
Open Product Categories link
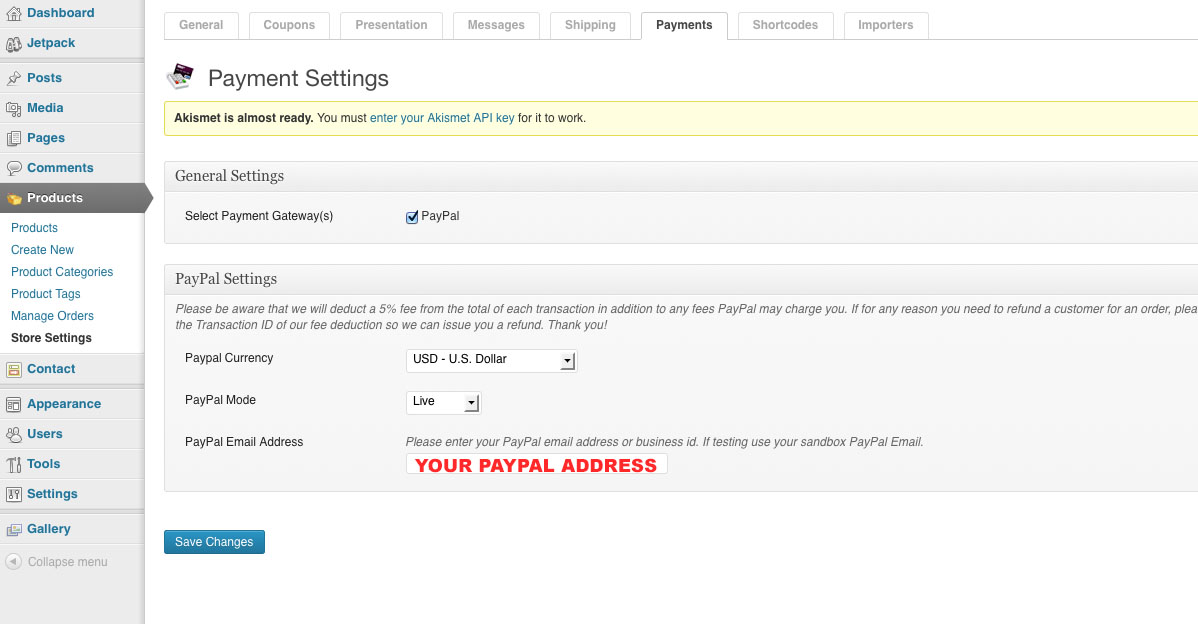62,272
